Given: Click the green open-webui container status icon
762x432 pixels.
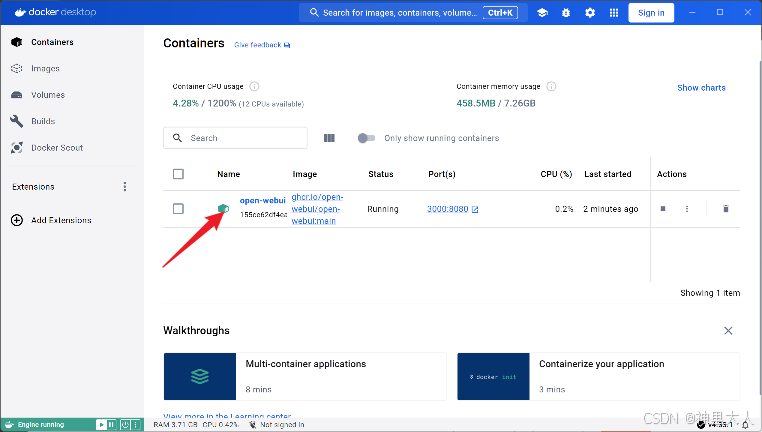Looking at the screenshot, I should point(223,209).
